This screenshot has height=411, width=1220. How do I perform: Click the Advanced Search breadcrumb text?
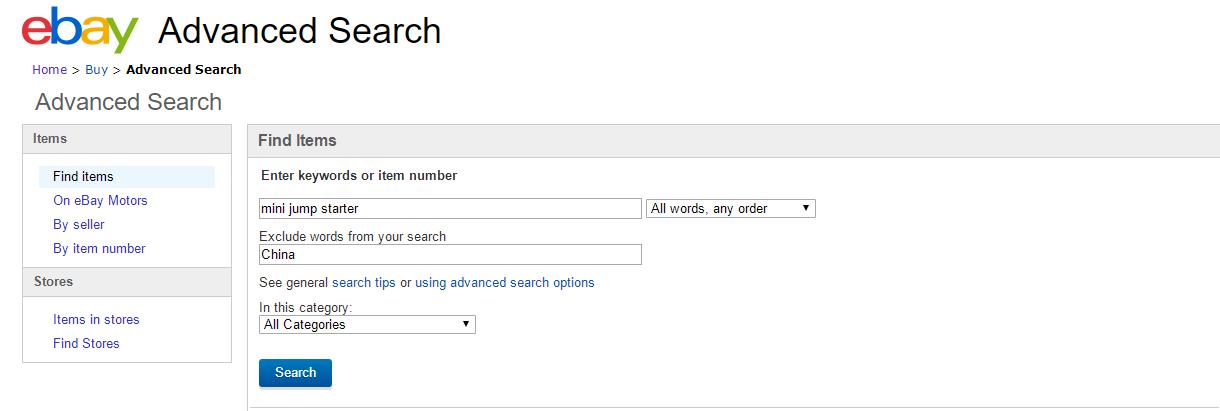(x=184, y=70)
